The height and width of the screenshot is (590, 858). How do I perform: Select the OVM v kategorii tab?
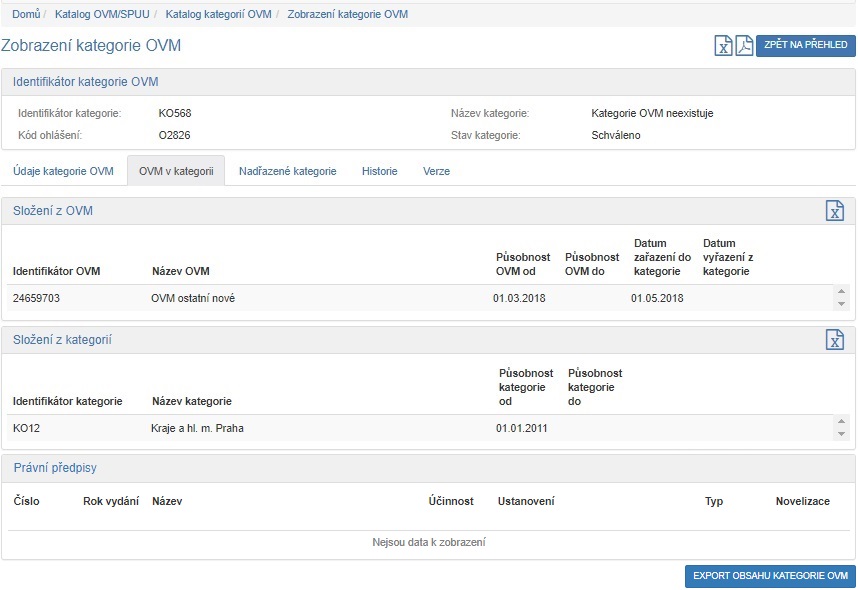[176, 171]
